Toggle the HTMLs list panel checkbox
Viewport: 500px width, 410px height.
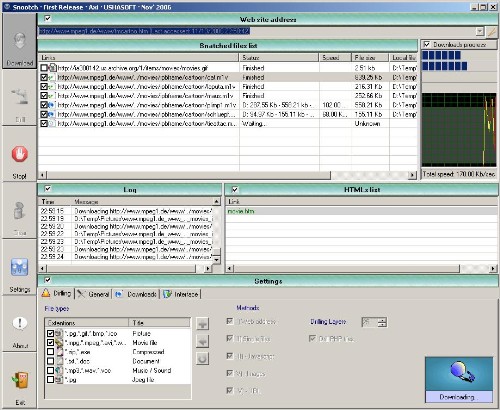coord(235,190)
